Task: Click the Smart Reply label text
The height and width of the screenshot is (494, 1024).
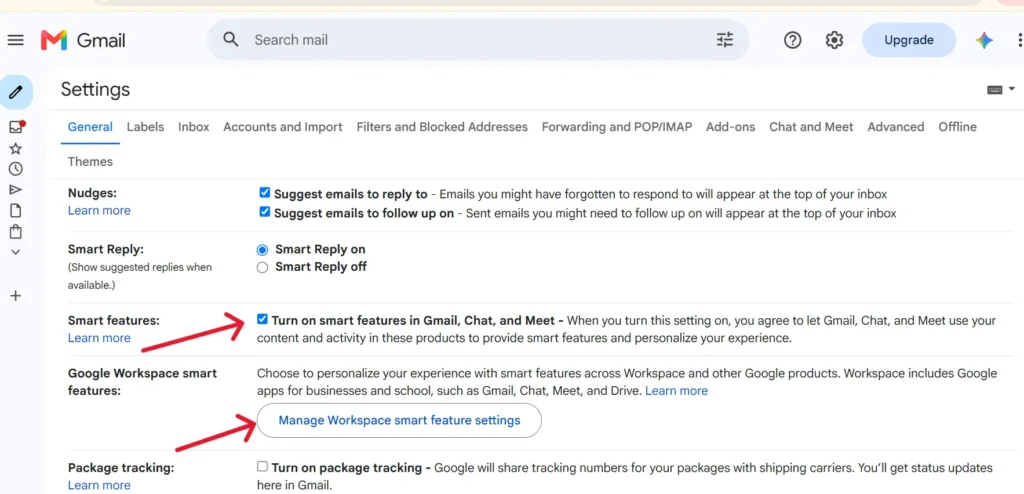Action: [106, 249]
